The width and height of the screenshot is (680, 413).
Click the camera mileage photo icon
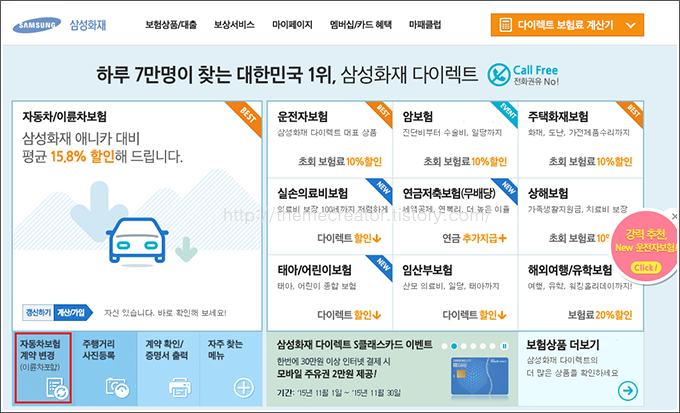(x=118, y=387)
